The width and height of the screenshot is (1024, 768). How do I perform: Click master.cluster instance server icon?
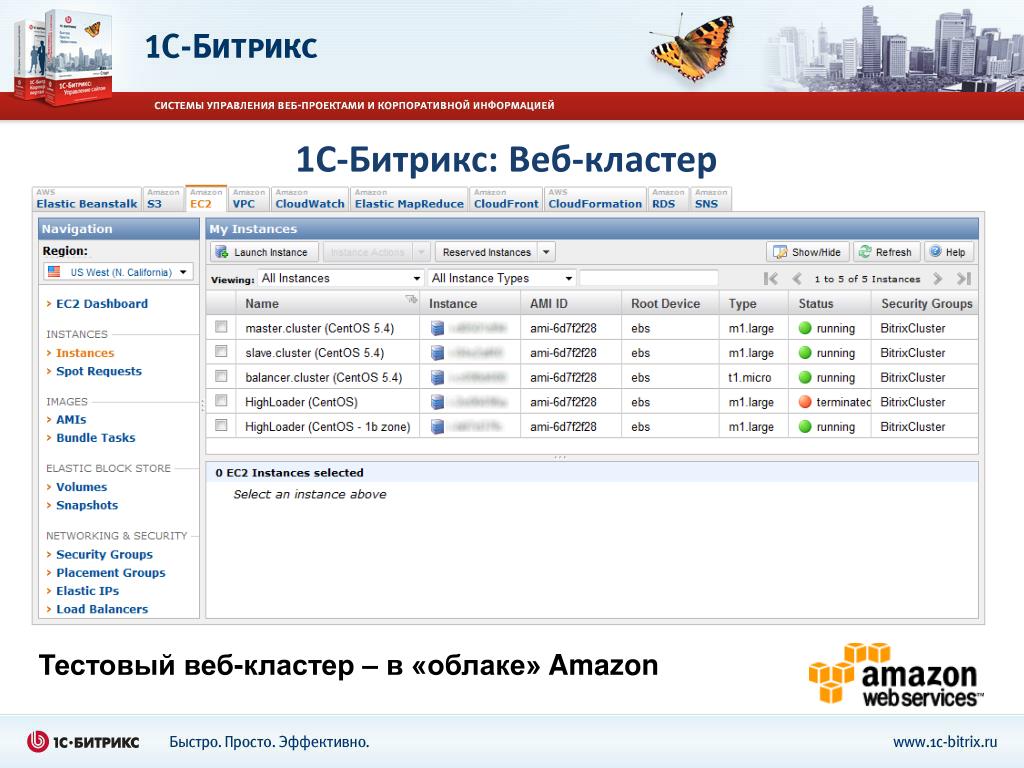click(x=438, y=328)
